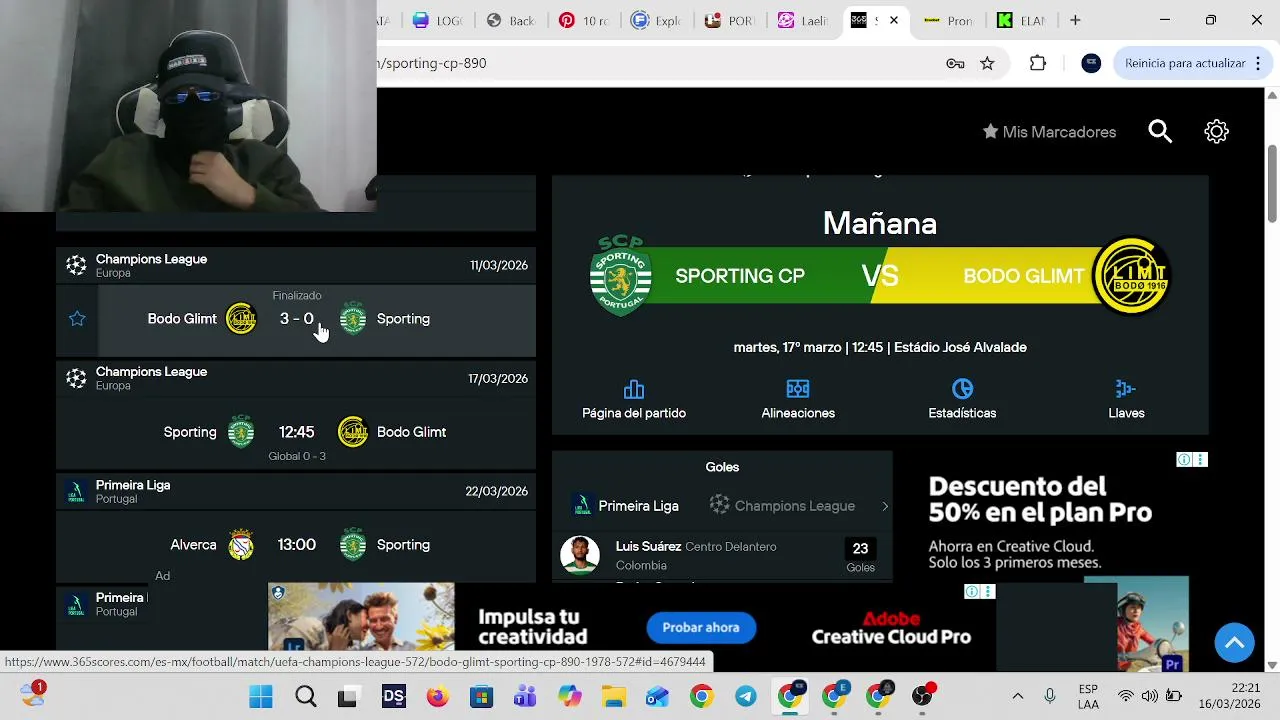The image size is (1280, 720).
Task: Open File Explorer from the taskbar
Action: point(613,696)
